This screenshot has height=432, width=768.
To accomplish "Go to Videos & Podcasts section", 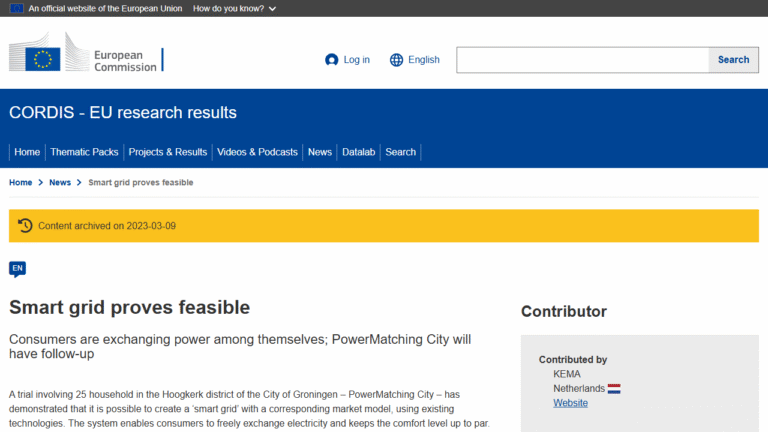I will (x=257, y=152).
